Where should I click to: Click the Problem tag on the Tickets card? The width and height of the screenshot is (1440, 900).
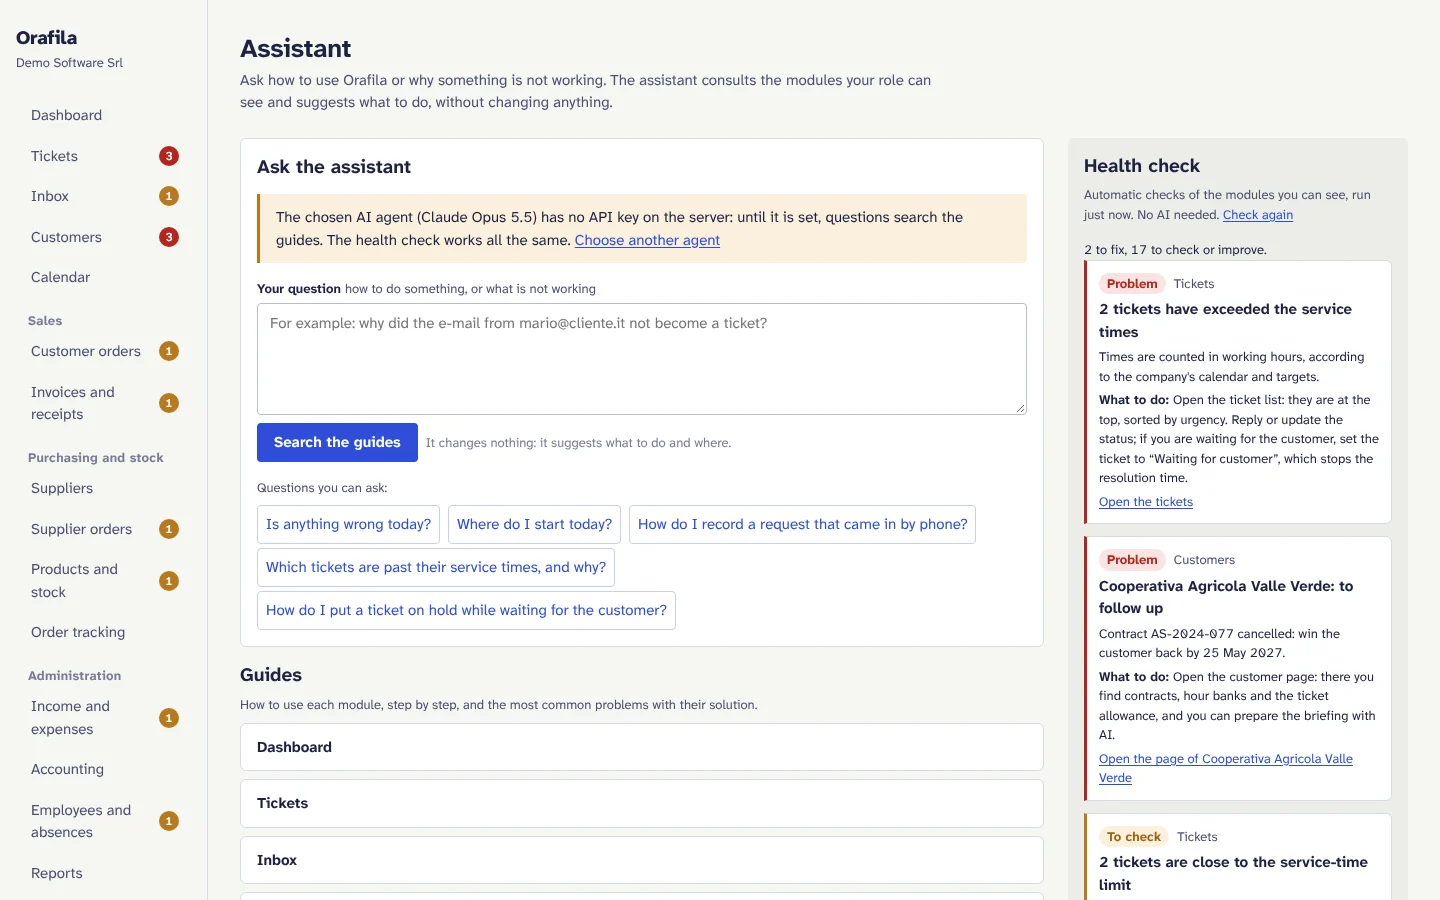[x=1132, y=284]
